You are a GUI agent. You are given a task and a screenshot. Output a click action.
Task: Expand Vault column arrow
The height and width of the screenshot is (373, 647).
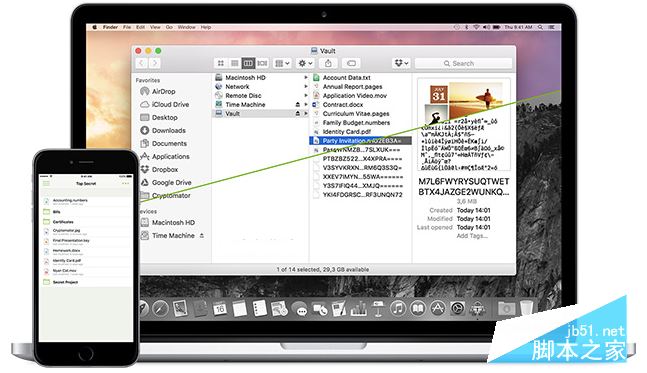(x=306, y=113)
